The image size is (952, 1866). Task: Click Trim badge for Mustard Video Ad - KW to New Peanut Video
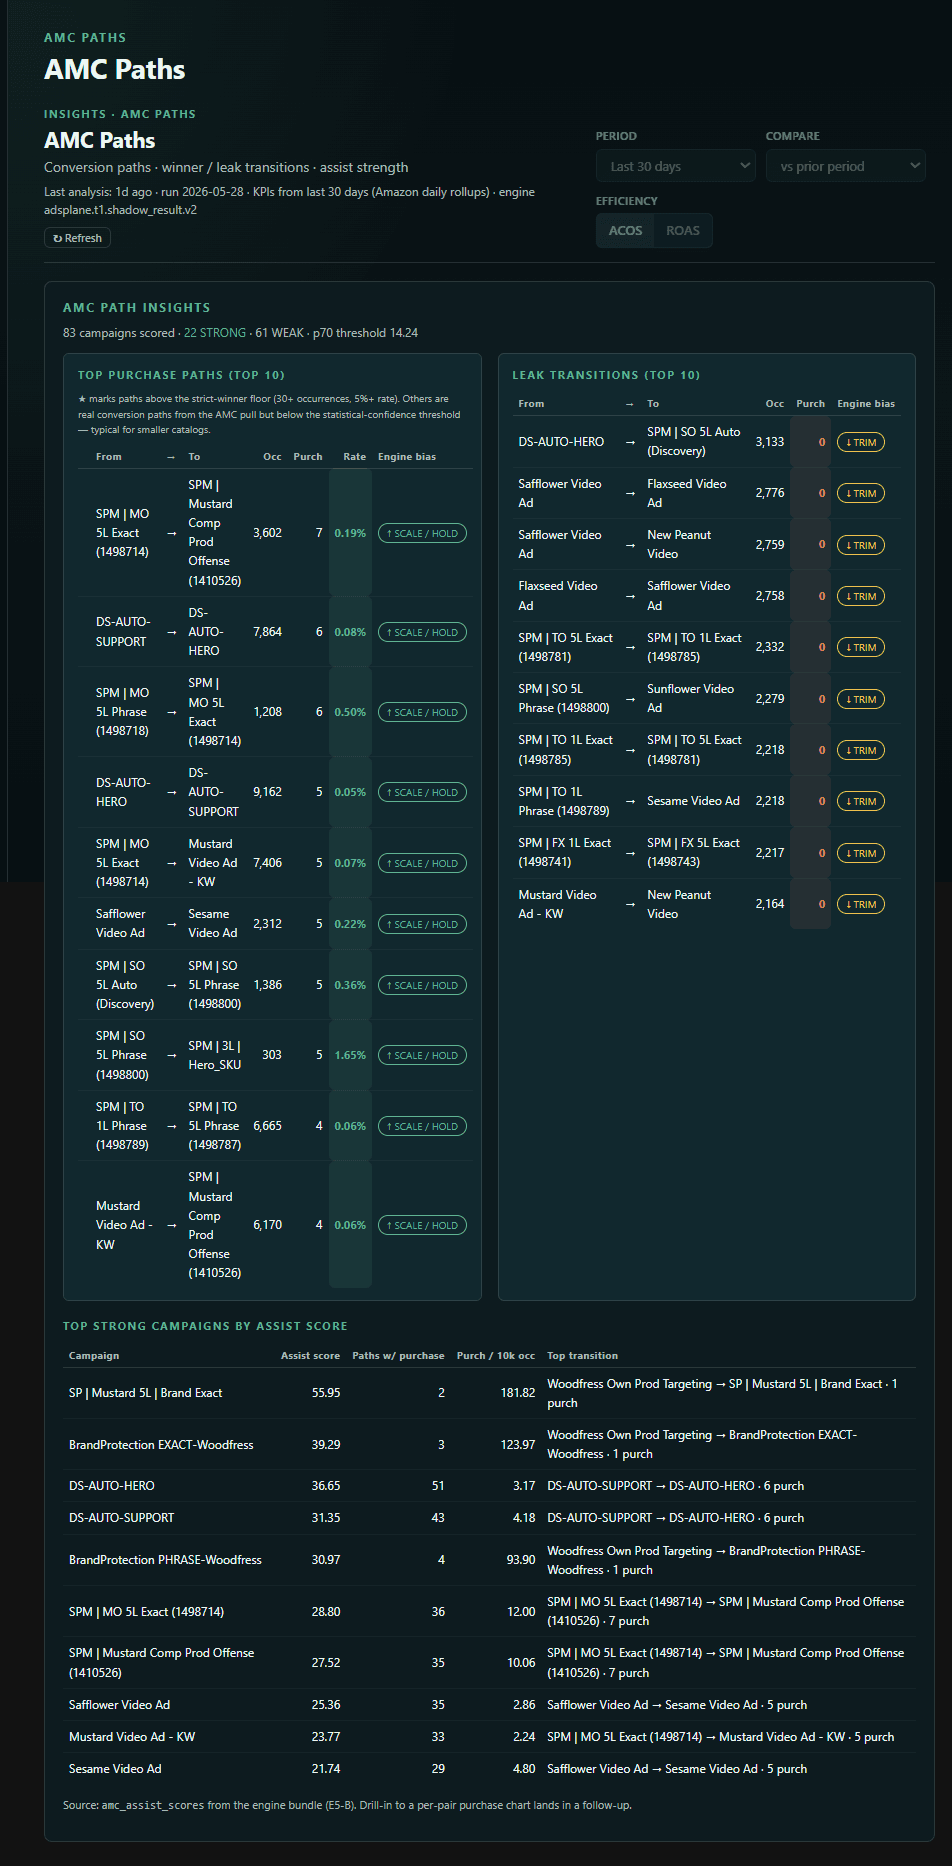click(x=861, y=904)
